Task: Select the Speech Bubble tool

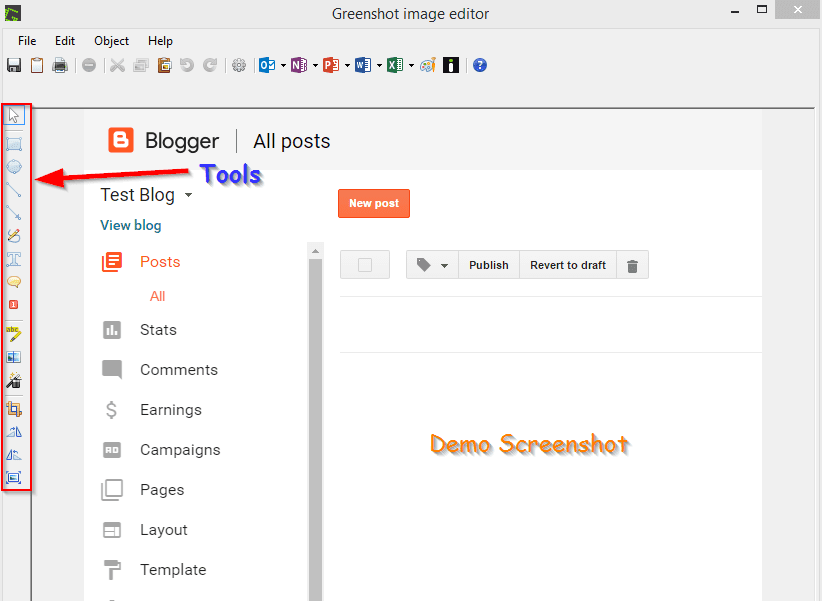Action: coord(14,282)
